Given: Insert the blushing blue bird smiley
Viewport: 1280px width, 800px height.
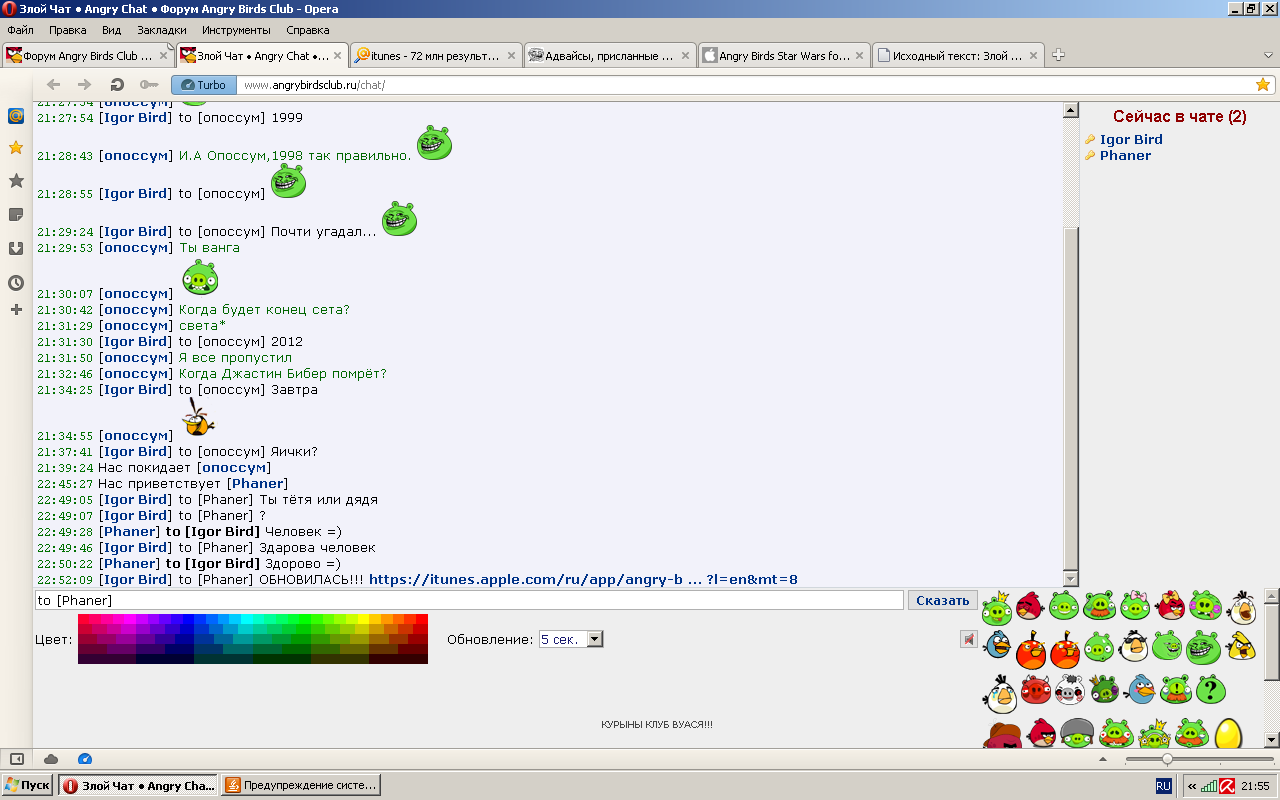Looking at the screenshot, I should pyautogui.click(x=1140, y=689).
